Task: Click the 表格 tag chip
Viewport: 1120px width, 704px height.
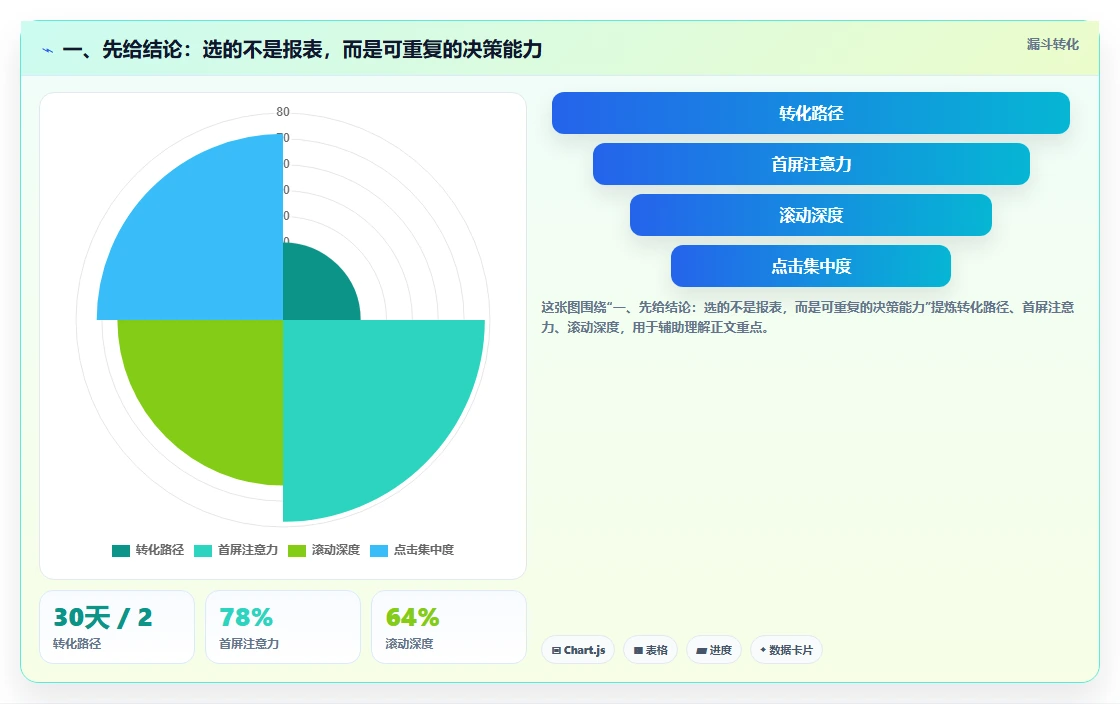Action: point(651,650)
